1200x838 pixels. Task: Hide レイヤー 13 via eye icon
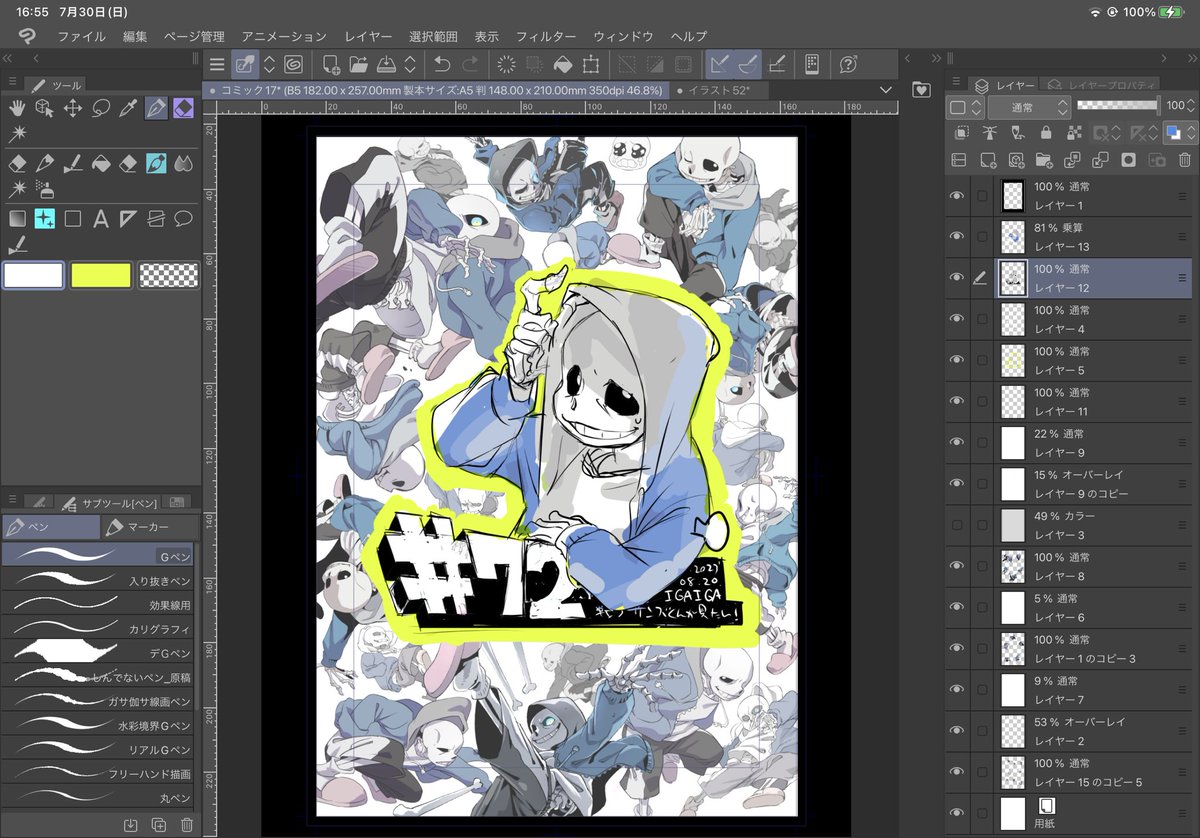pos(957,236)
